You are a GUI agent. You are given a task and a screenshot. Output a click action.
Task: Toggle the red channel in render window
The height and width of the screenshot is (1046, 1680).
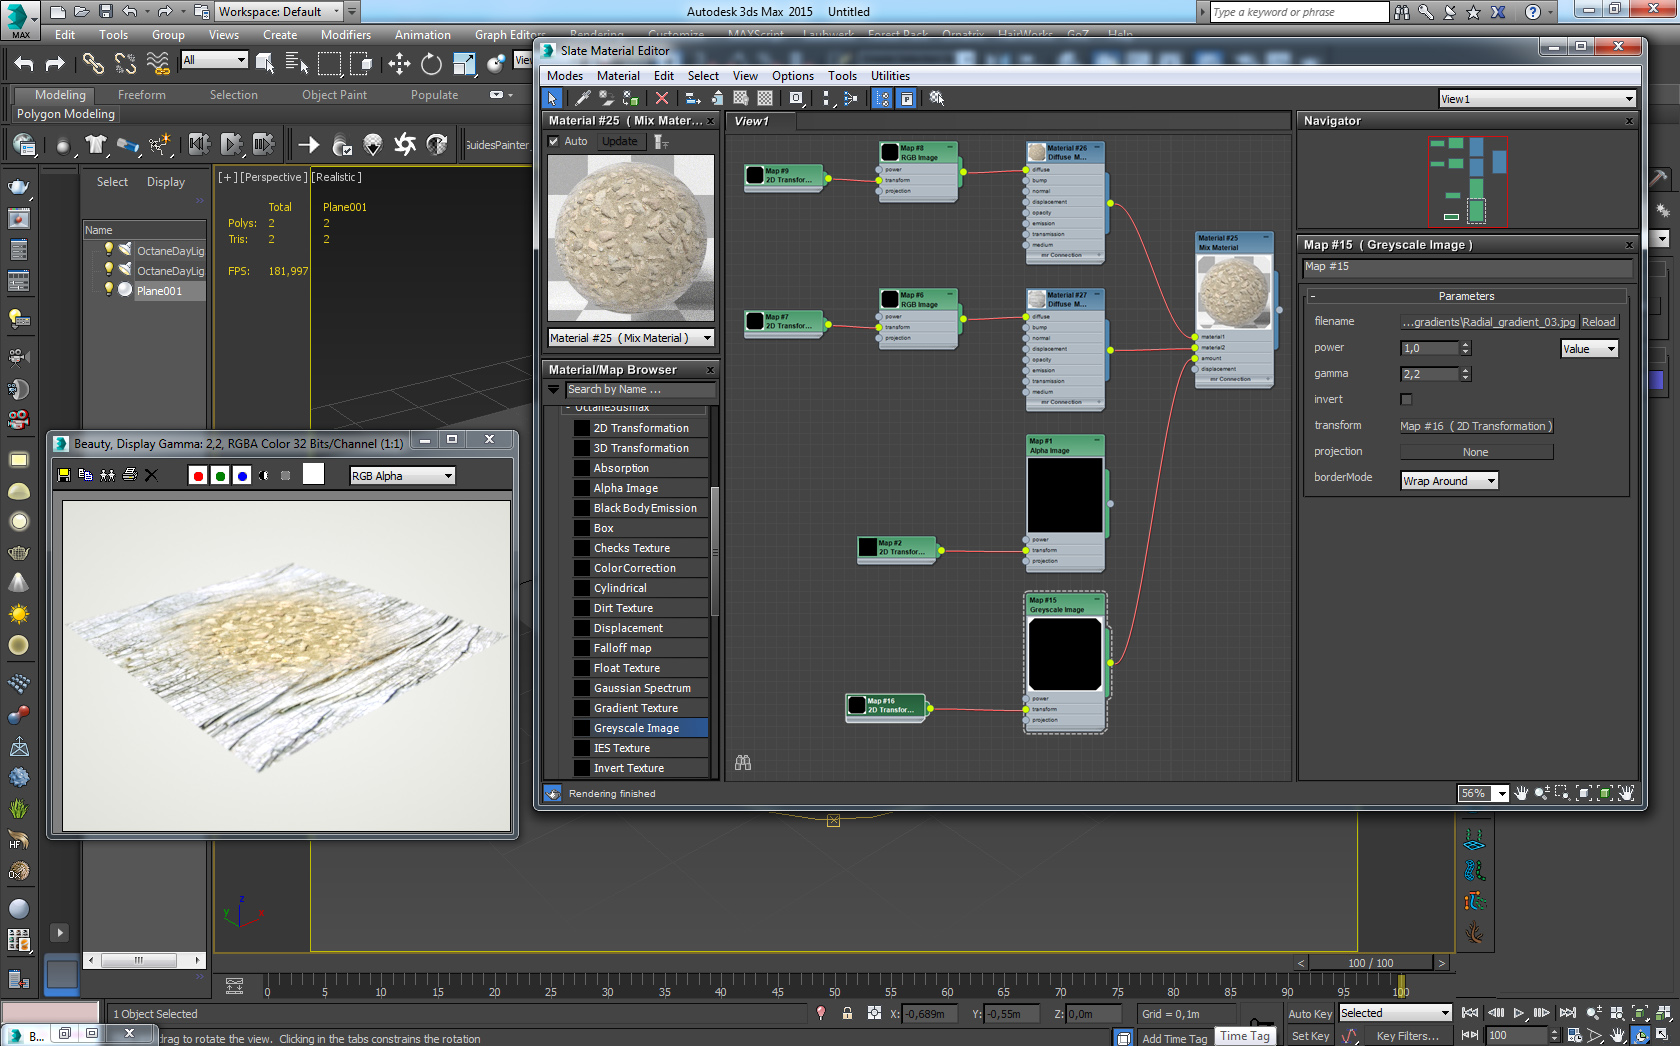(x=198, y=476)
